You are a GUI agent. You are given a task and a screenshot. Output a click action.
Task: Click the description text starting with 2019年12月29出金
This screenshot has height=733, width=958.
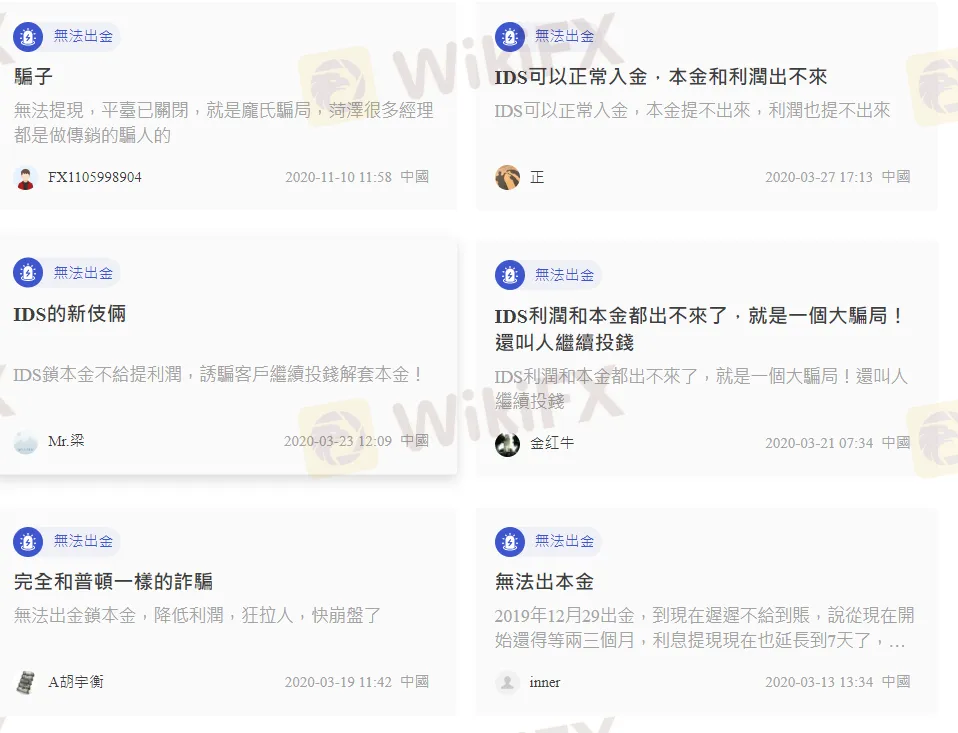(x=704, y=627)
